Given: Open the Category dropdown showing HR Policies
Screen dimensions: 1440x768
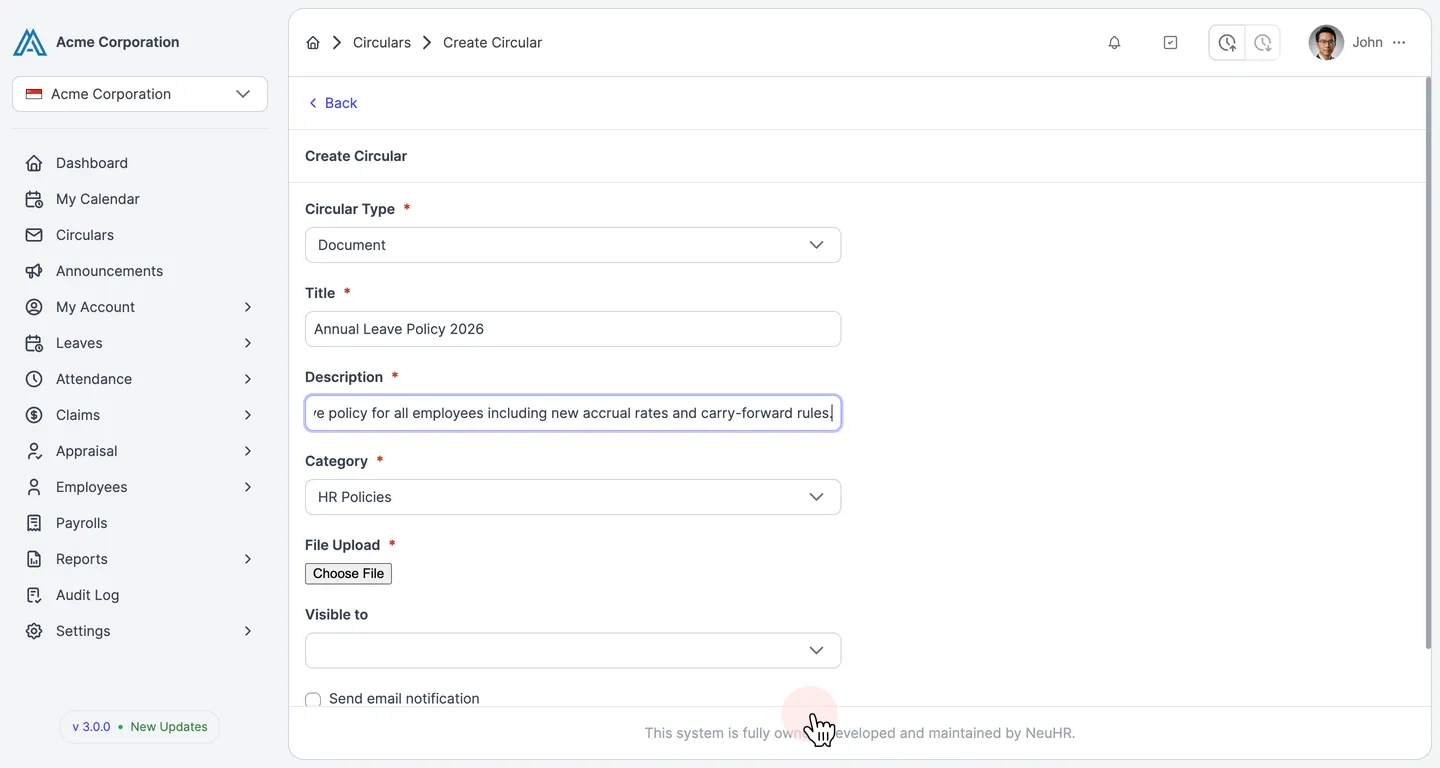Looking at the screenshot, I should tap(573, 497).
